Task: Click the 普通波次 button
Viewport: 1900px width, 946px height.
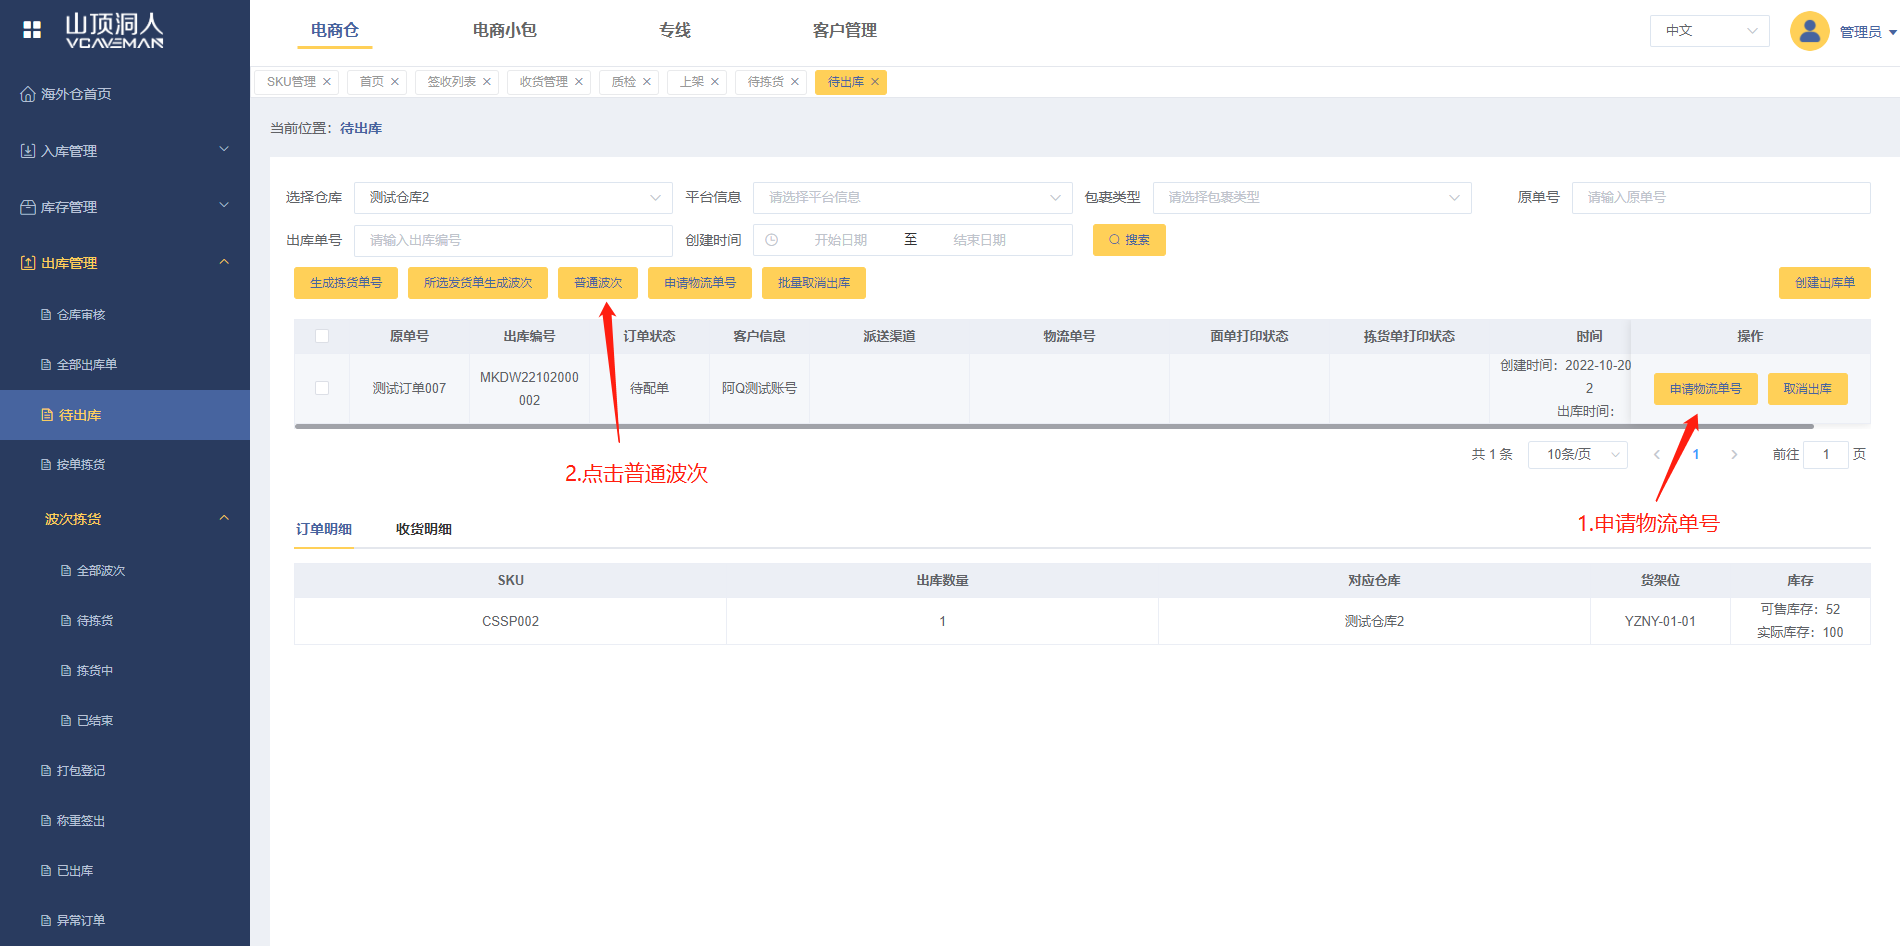Action: point(598,283)
